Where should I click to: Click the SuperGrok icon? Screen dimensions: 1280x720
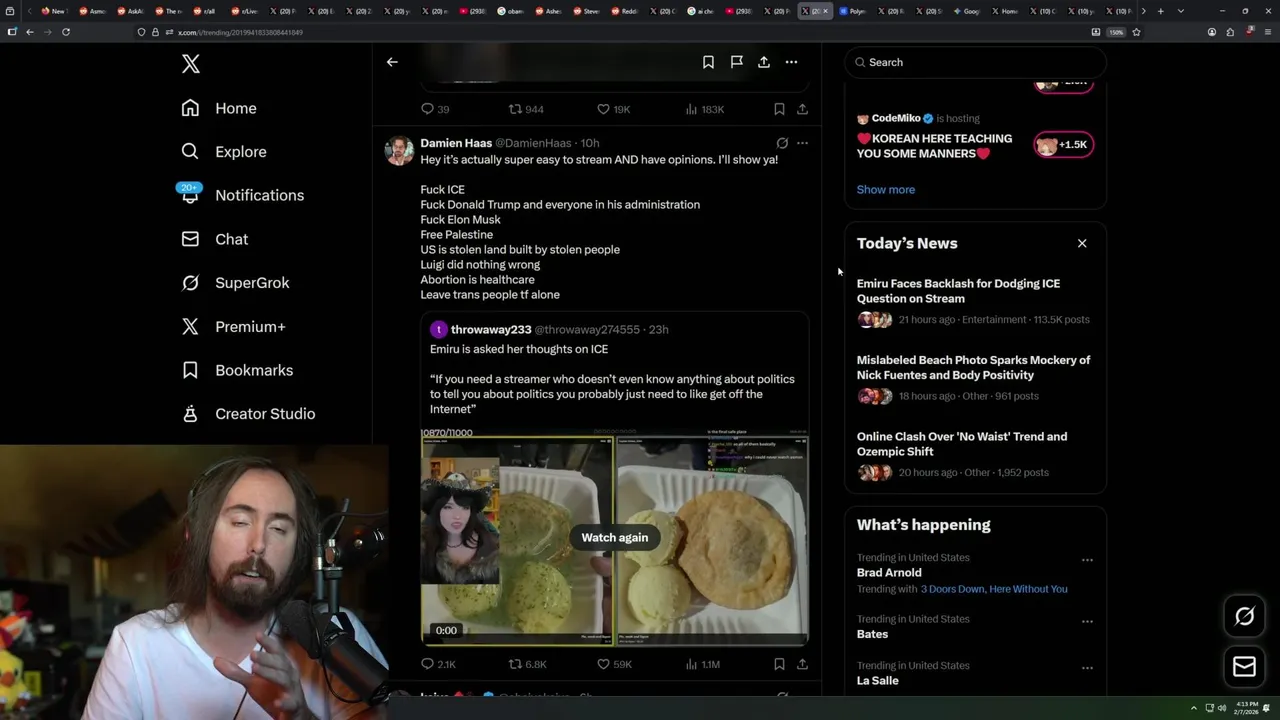pyautogui.click(x=190, y=283)
